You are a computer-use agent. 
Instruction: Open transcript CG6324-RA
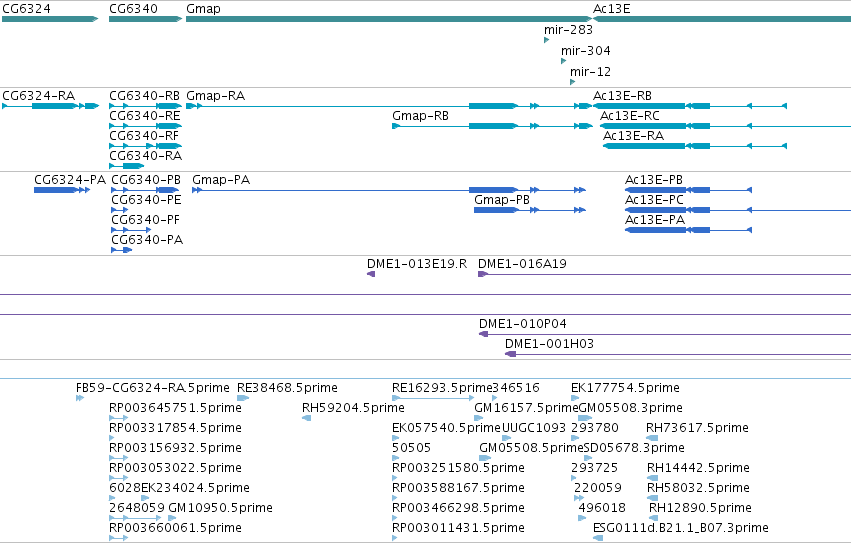pos(39,96)
